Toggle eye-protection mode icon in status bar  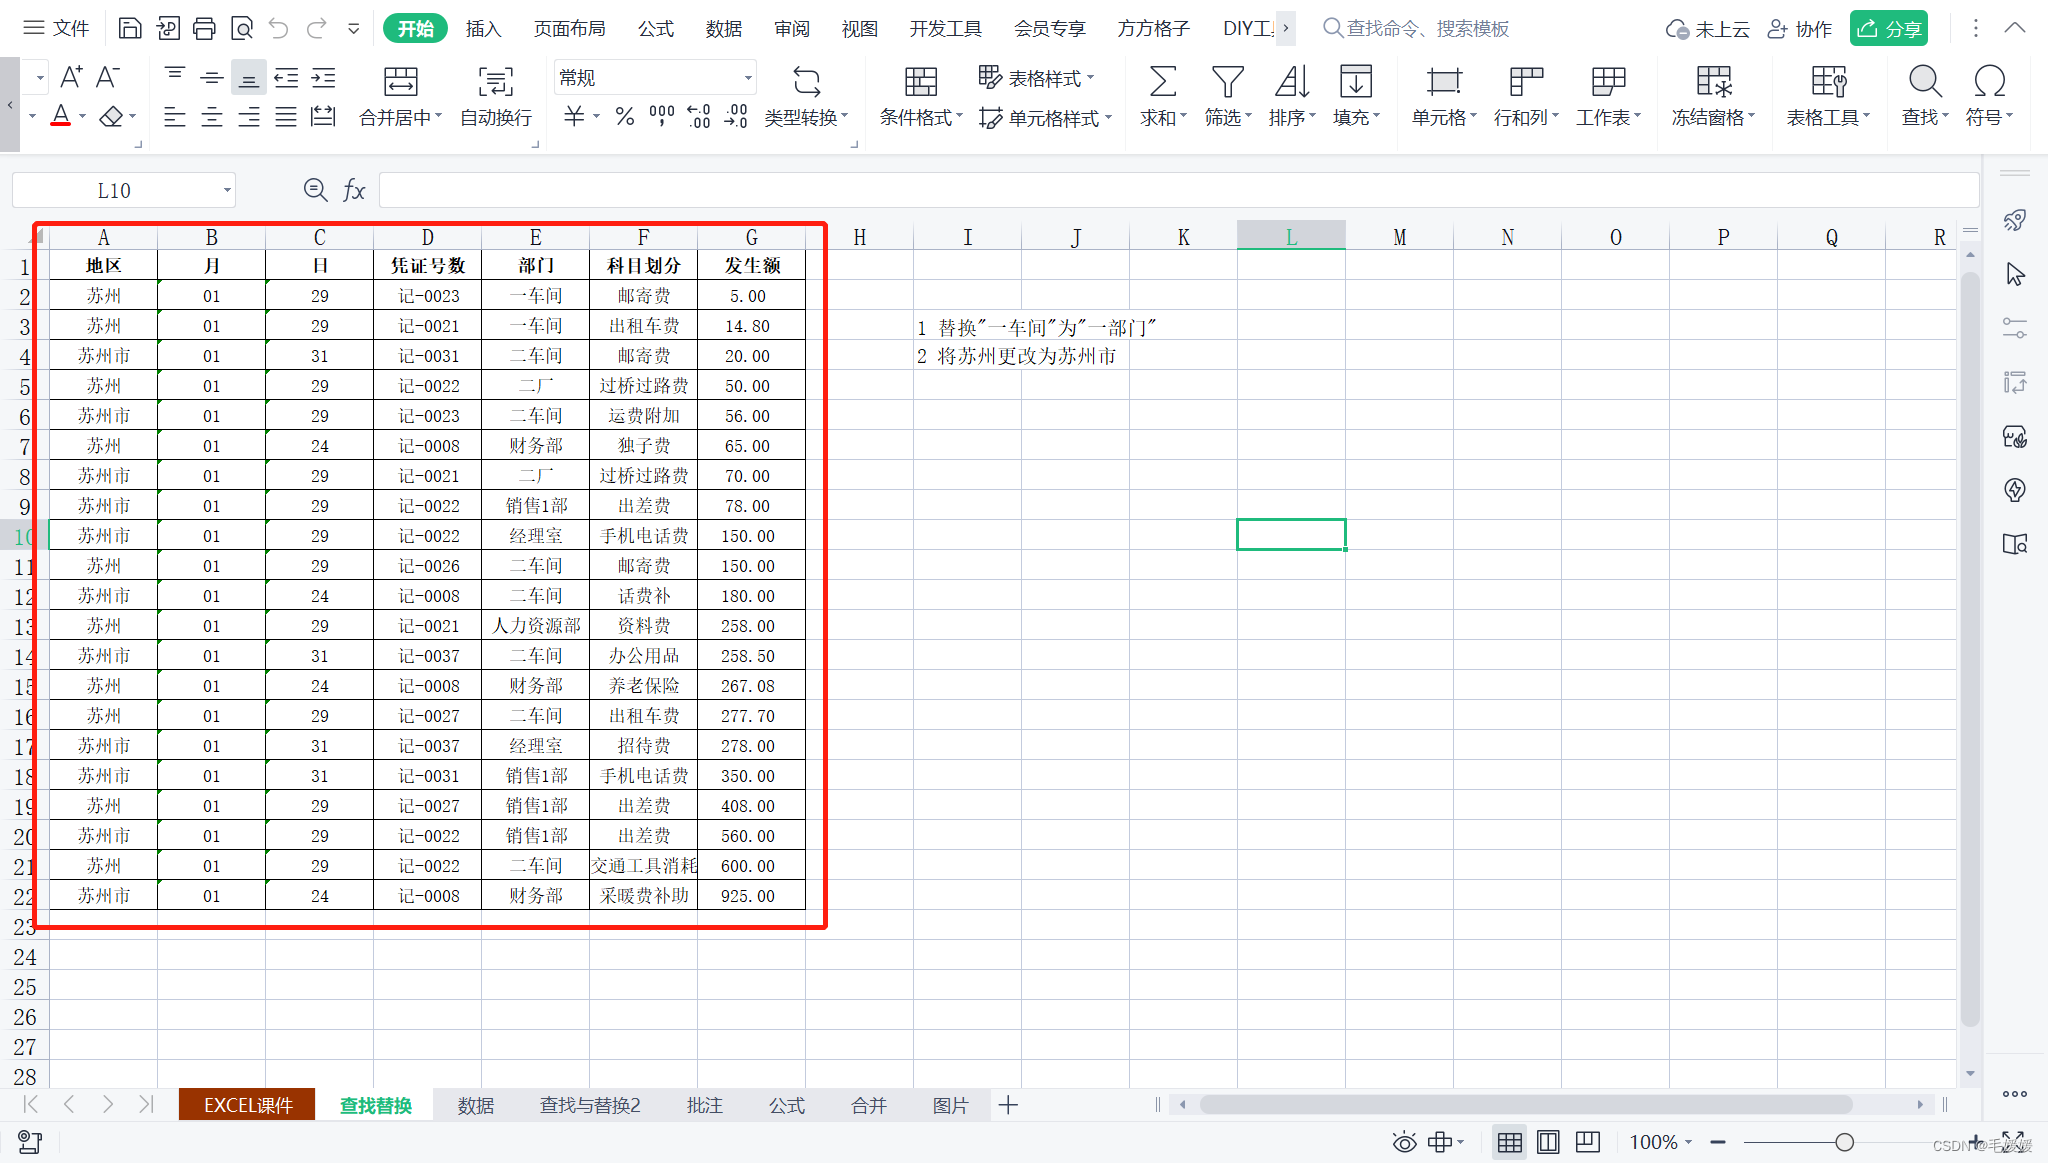[x=1404, y=1142]
